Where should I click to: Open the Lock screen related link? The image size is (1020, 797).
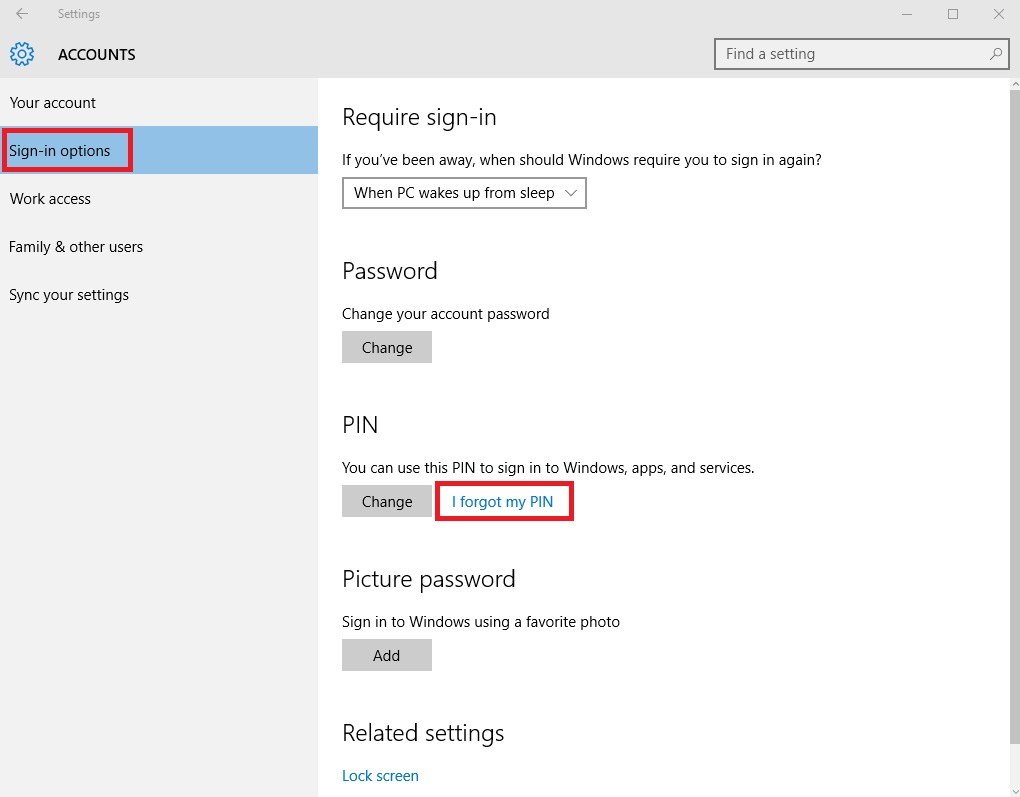380,776
